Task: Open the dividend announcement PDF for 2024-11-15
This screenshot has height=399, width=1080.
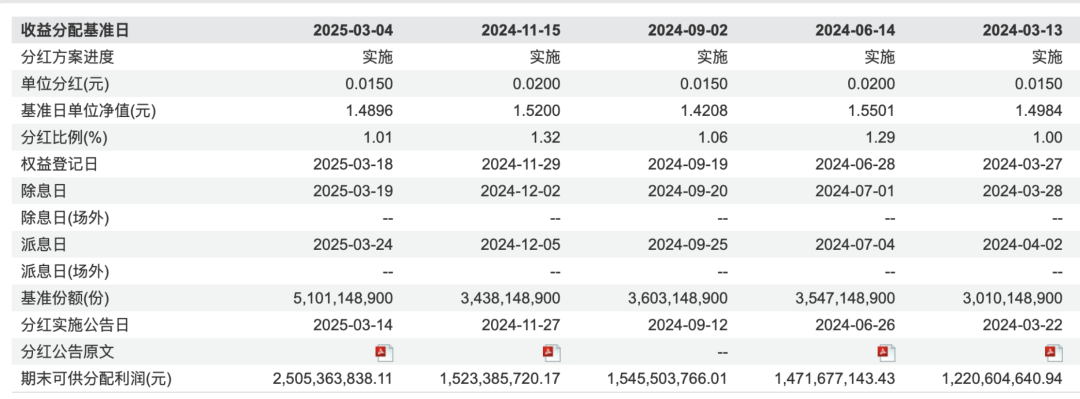Action: click(x=552, y=353)
